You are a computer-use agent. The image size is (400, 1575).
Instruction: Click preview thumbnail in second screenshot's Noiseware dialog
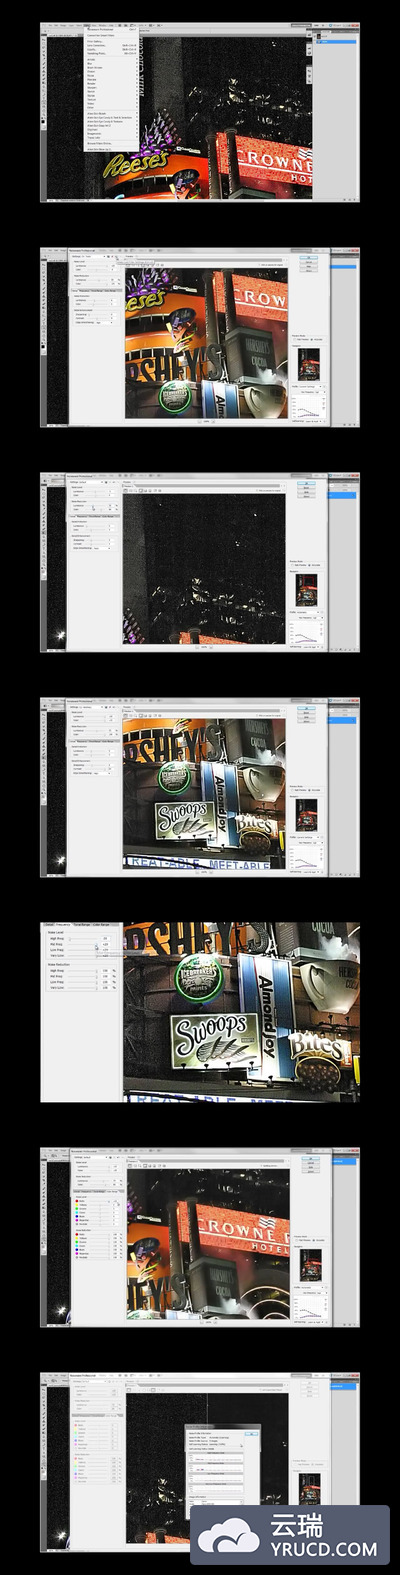pyautogui.click(x=309, y=364)
